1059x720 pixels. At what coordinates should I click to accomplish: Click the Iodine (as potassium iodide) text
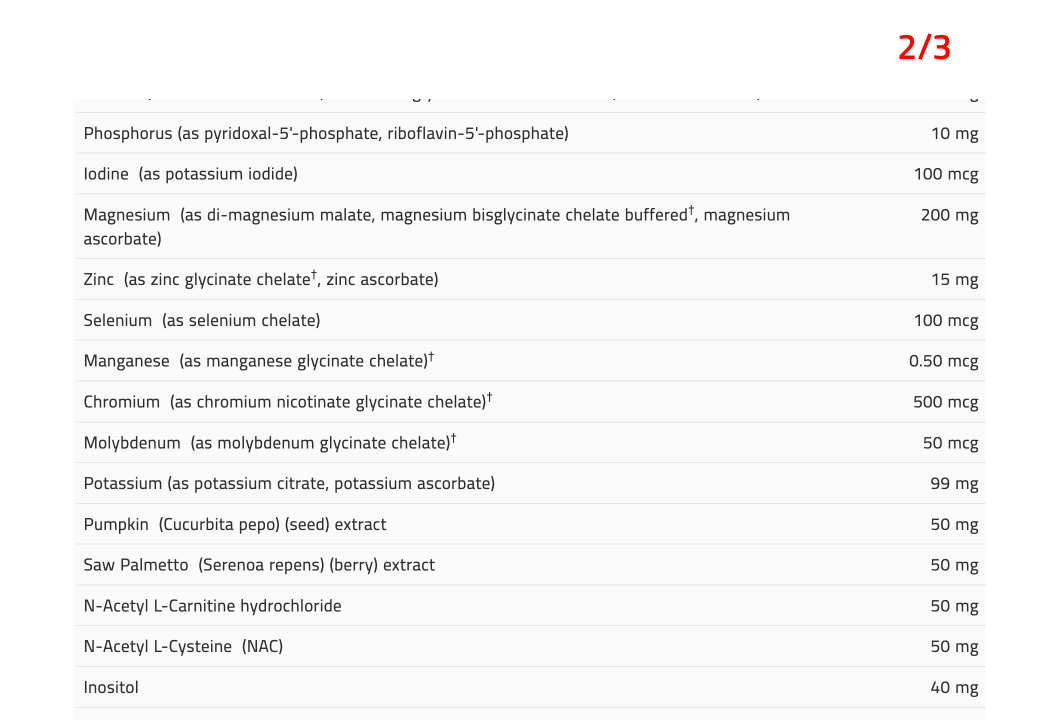pyautogui.click(x=190, y=174)
